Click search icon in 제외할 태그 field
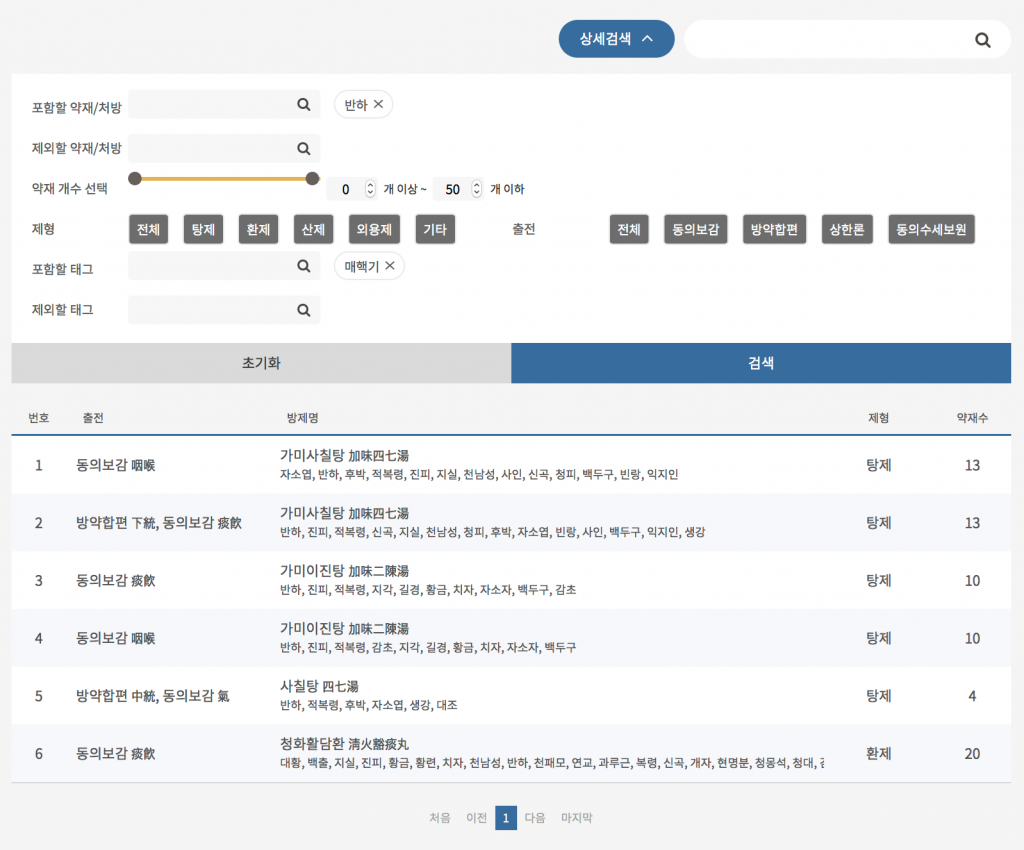Viewport: 1024px width, 850px height. click(303, 310)
